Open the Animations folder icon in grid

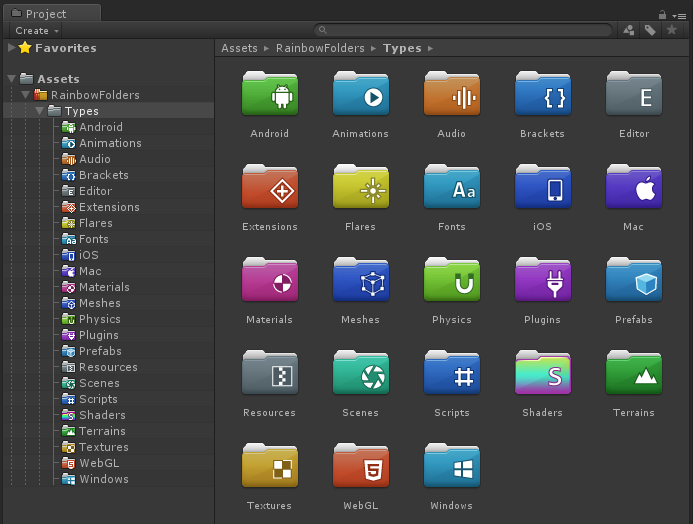361,94
